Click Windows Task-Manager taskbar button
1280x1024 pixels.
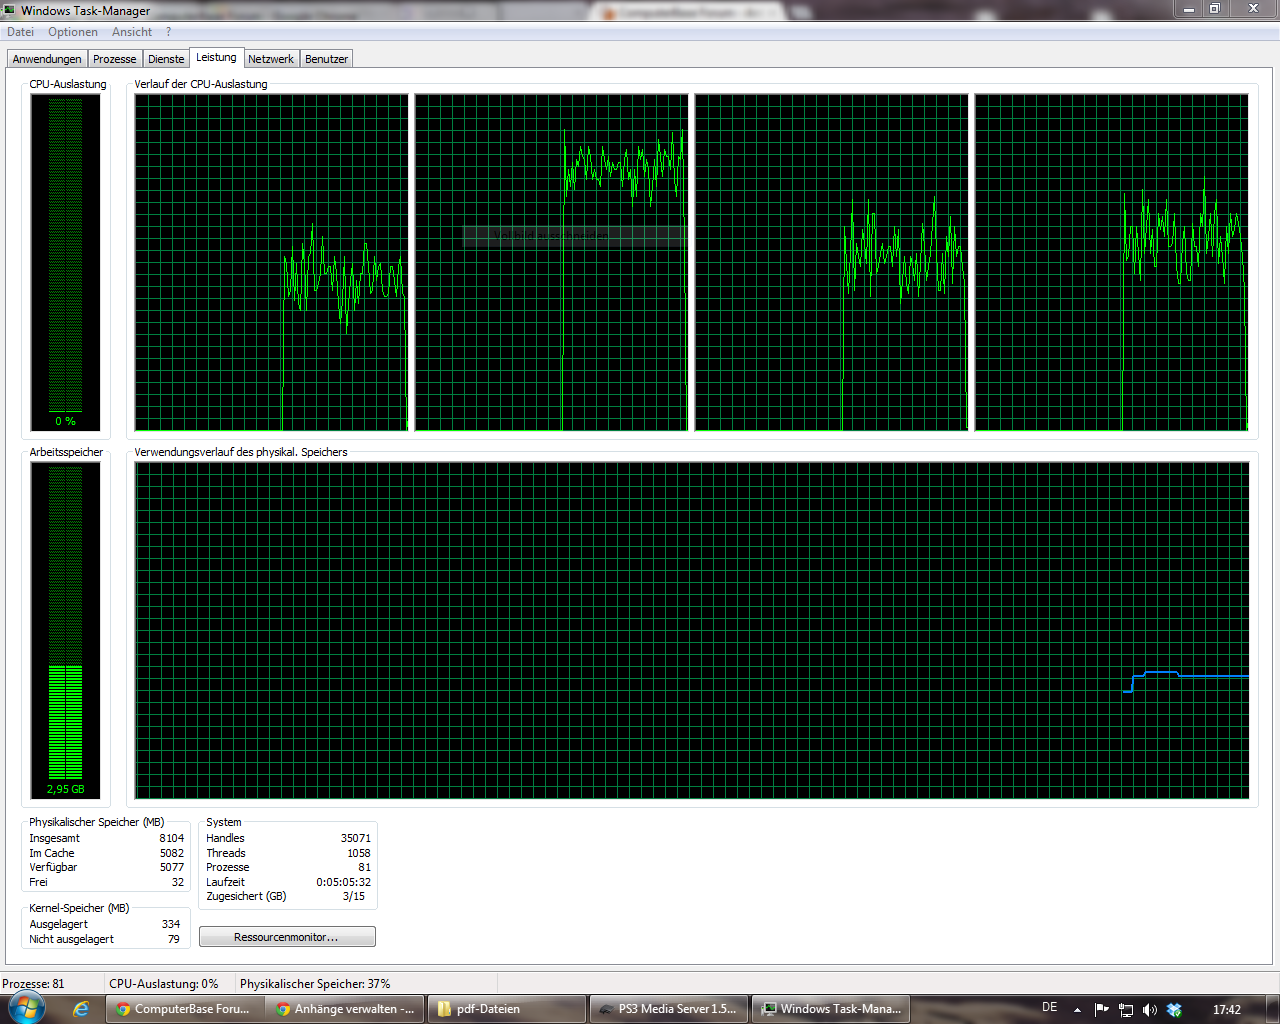(832, 1009)
